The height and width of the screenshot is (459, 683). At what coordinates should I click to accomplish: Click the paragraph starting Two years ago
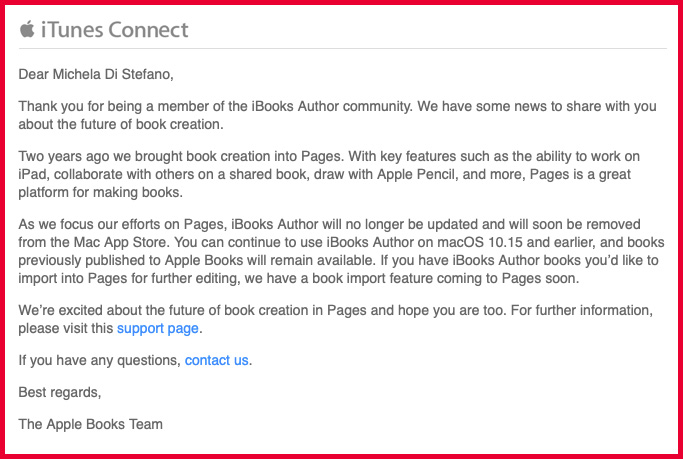click(x=329, y=174)
